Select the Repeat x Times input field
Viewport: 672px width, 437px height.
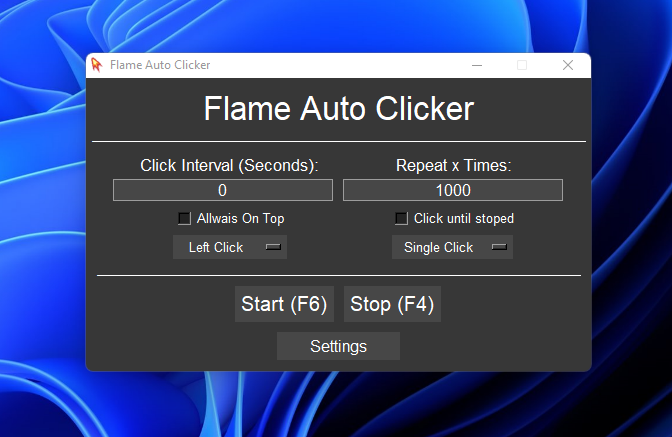[x=452, y=190]
